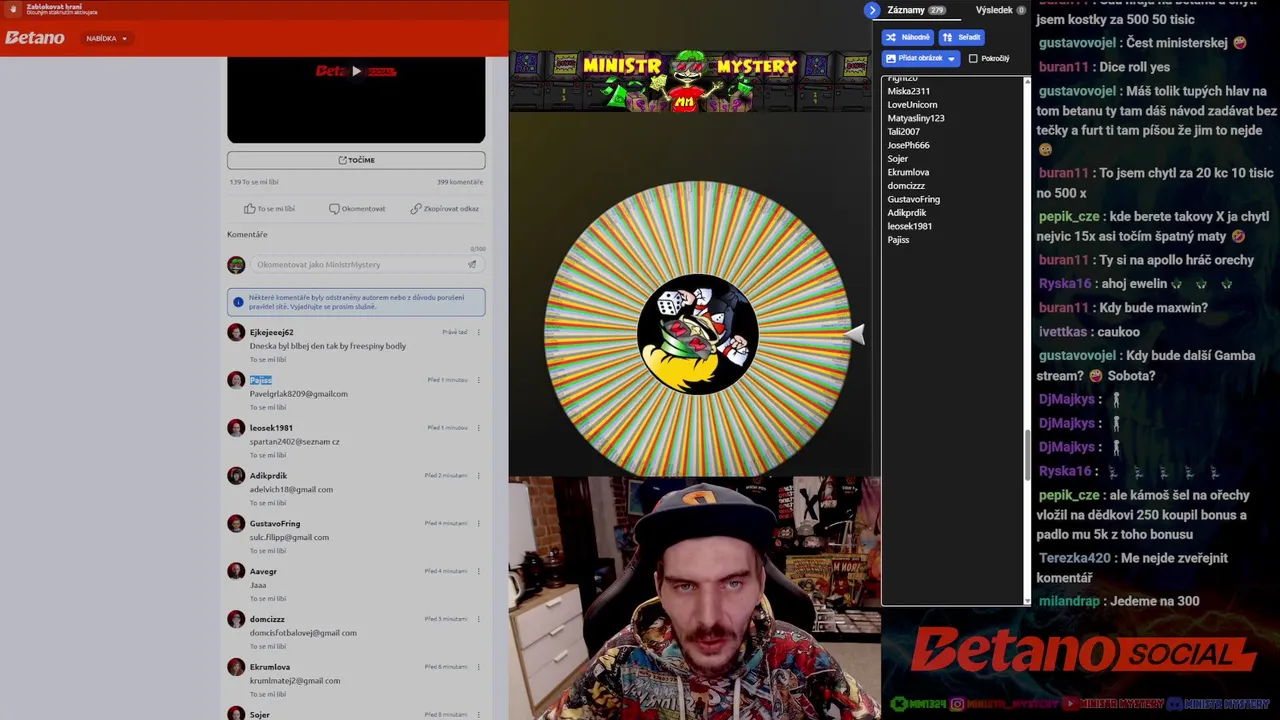The width and height of the screenshot is (1280, 720).
Task: Click the entry Sojer in the entries list
Action: pyautogui.click(x=898, y=159)
